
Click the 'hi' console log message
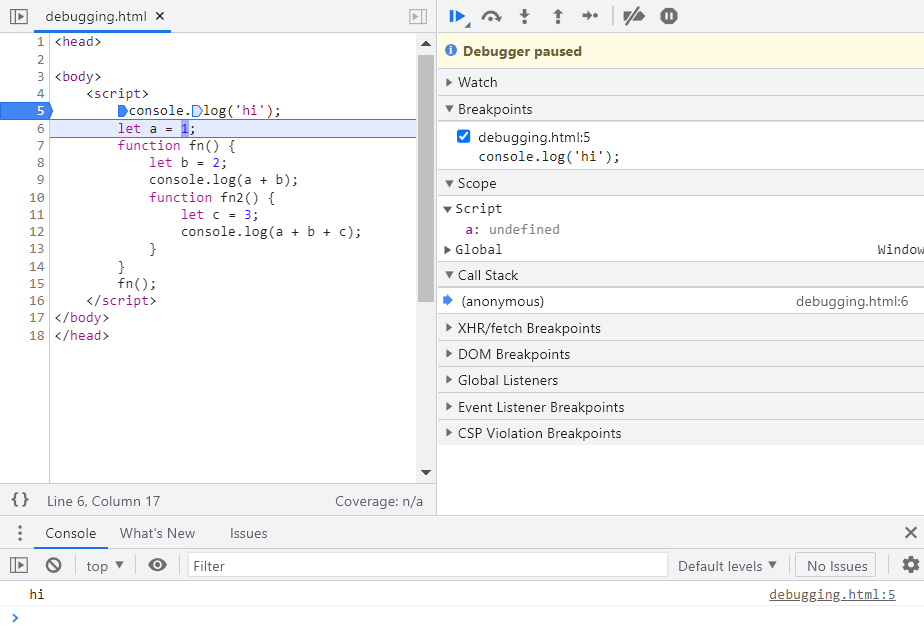(37, 594)
